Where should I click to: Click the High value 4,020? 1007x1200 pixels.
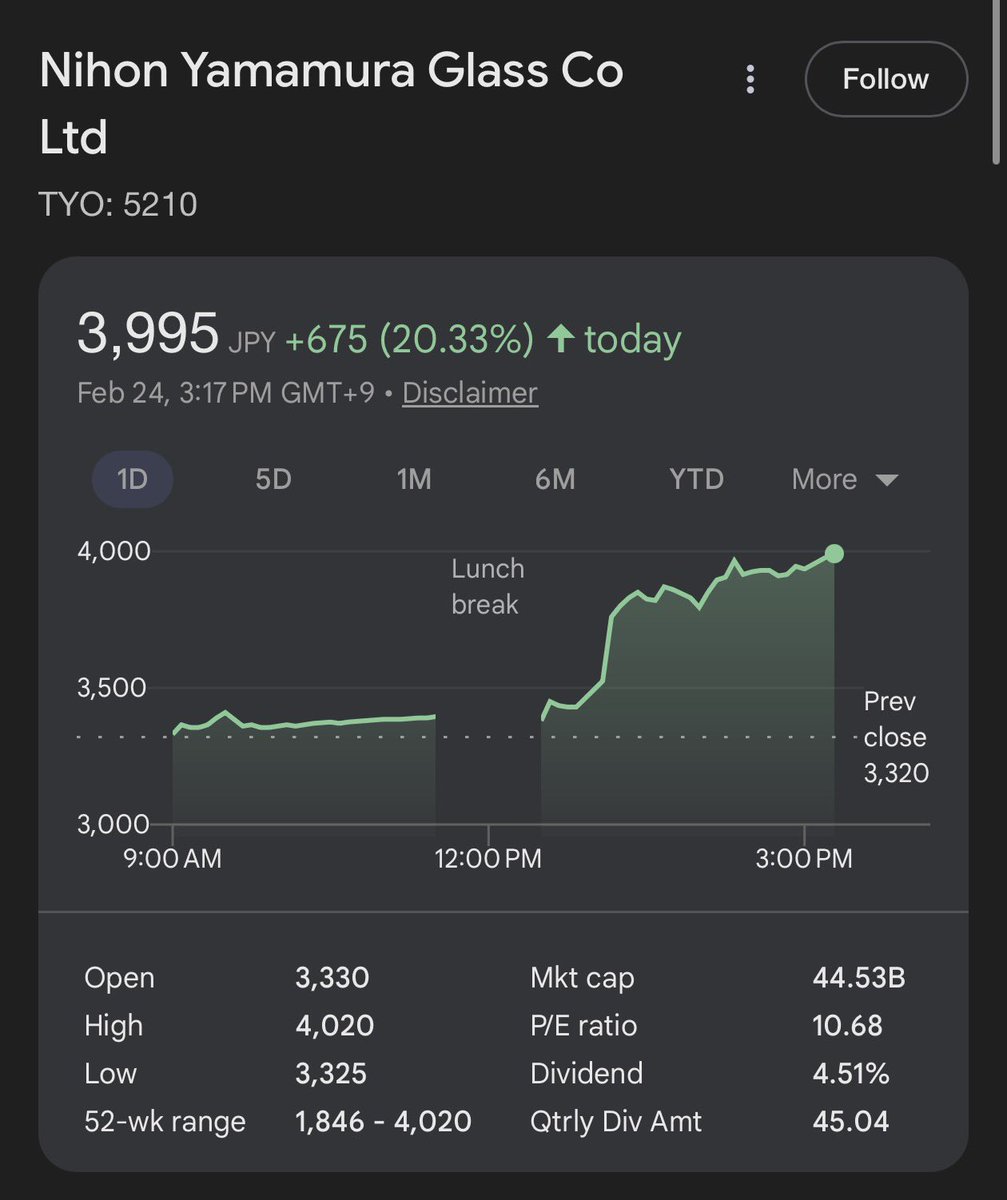[x=334, y=1025]
